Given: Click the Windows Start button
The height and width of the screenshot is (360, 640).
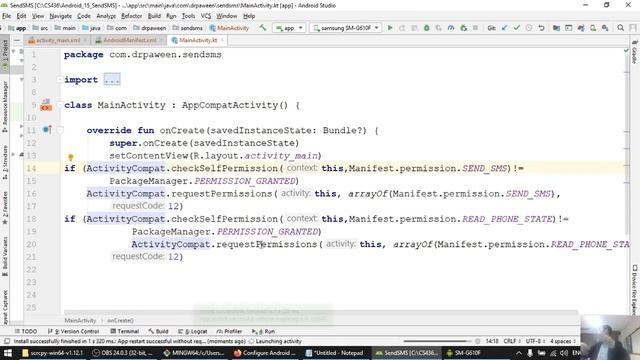Looking at the screenshot, I should (x=7, y=353).
